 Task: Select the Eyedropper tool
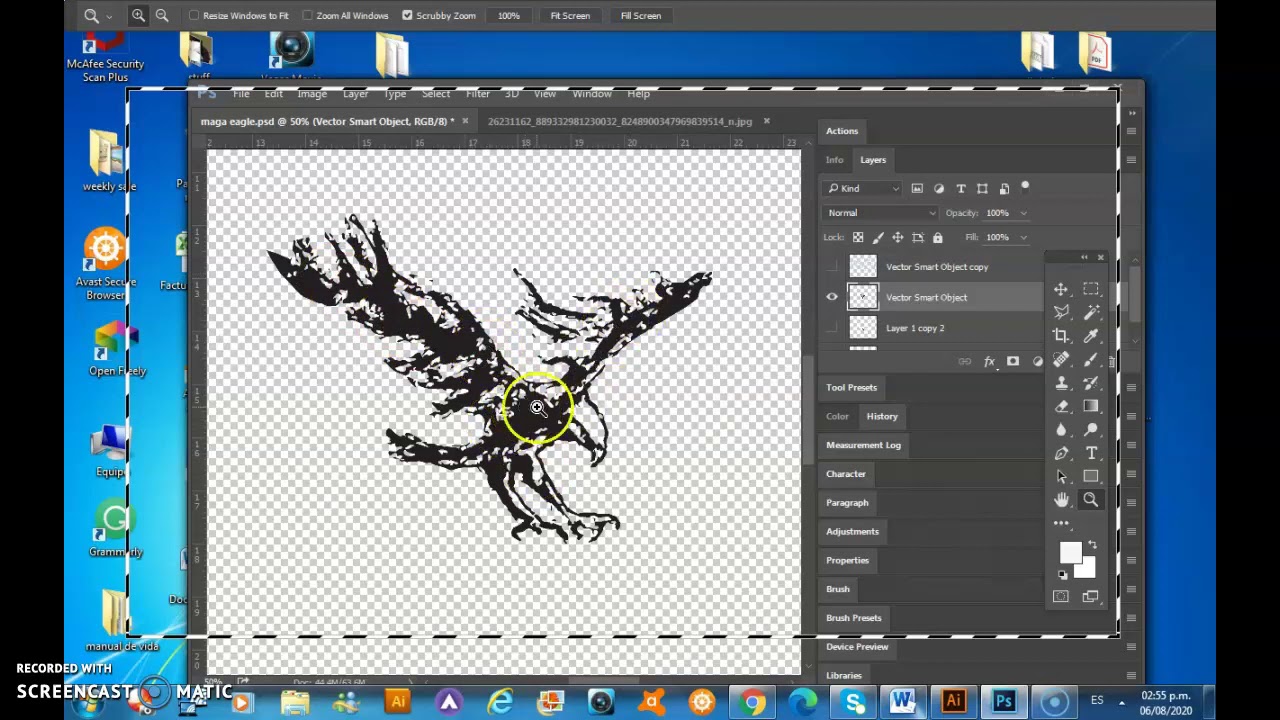1091,336
